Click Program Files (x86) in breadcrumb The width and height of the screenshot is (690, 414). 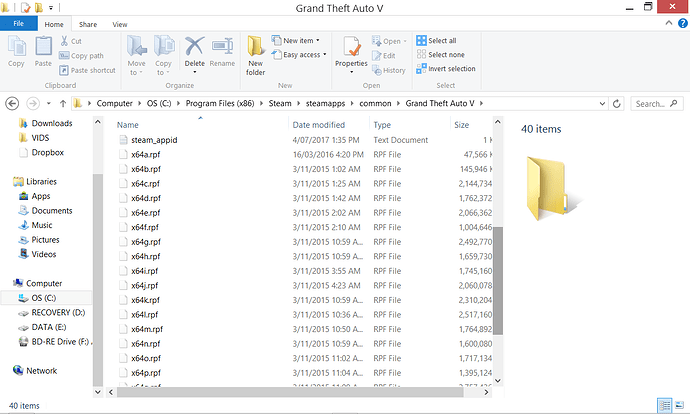[x=220, y=103]
